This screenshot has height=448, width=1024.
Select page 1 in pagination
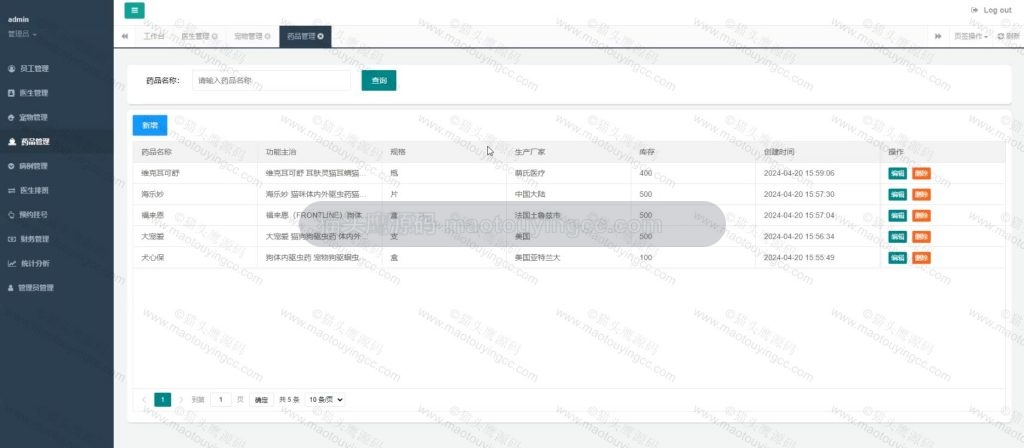point(163,400)
